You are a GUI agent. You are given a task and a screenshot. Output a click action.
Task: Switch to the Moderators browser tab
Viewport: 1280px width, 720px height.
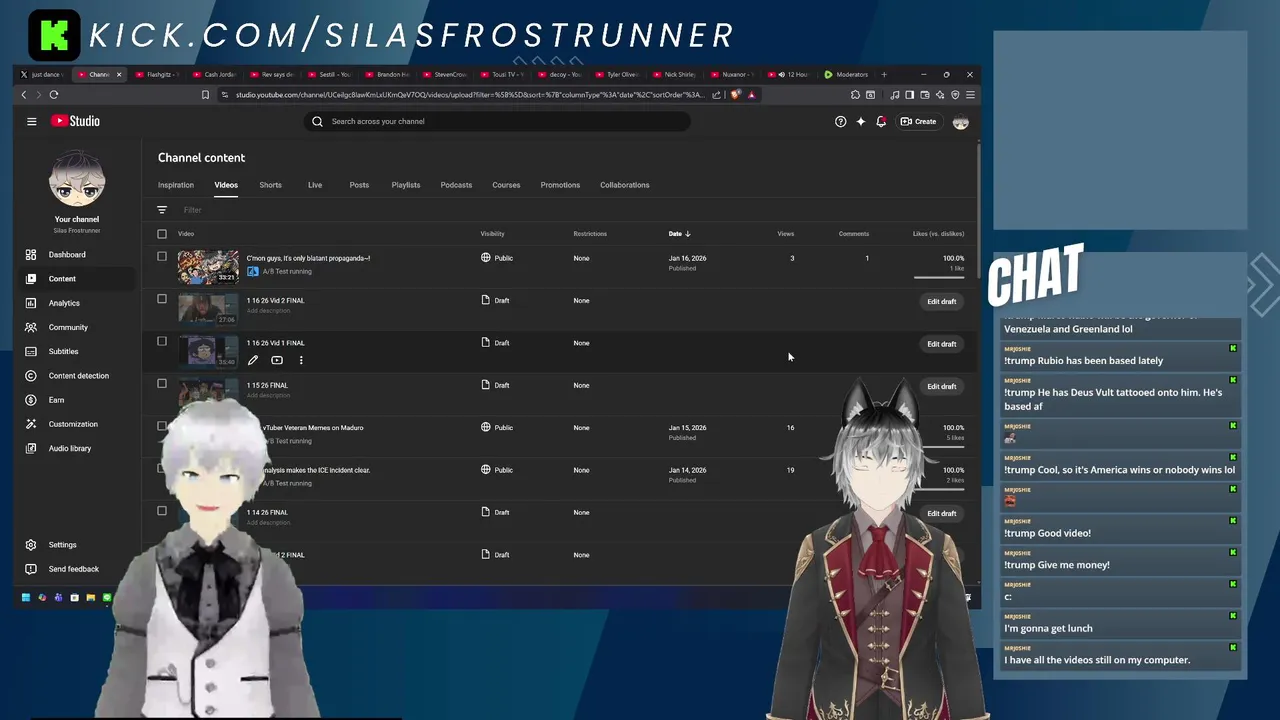[846, 74]
